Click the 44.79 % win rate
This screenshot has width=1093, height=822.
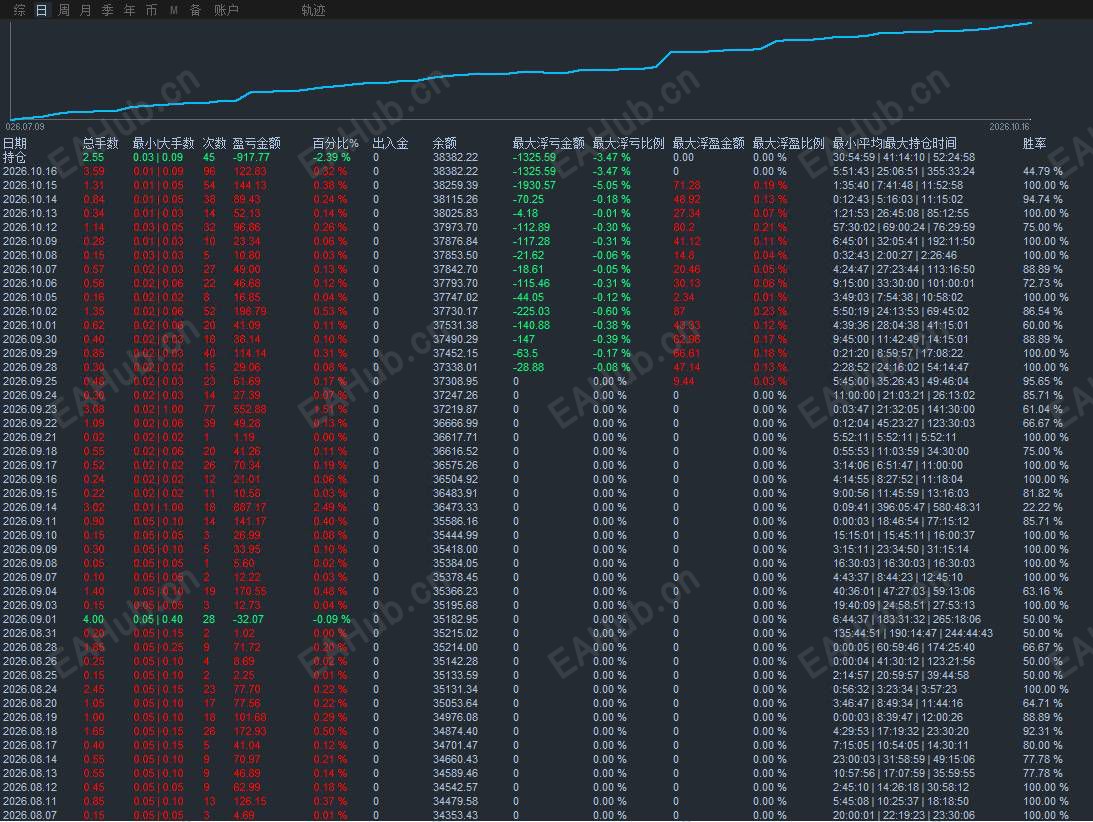1043,172
